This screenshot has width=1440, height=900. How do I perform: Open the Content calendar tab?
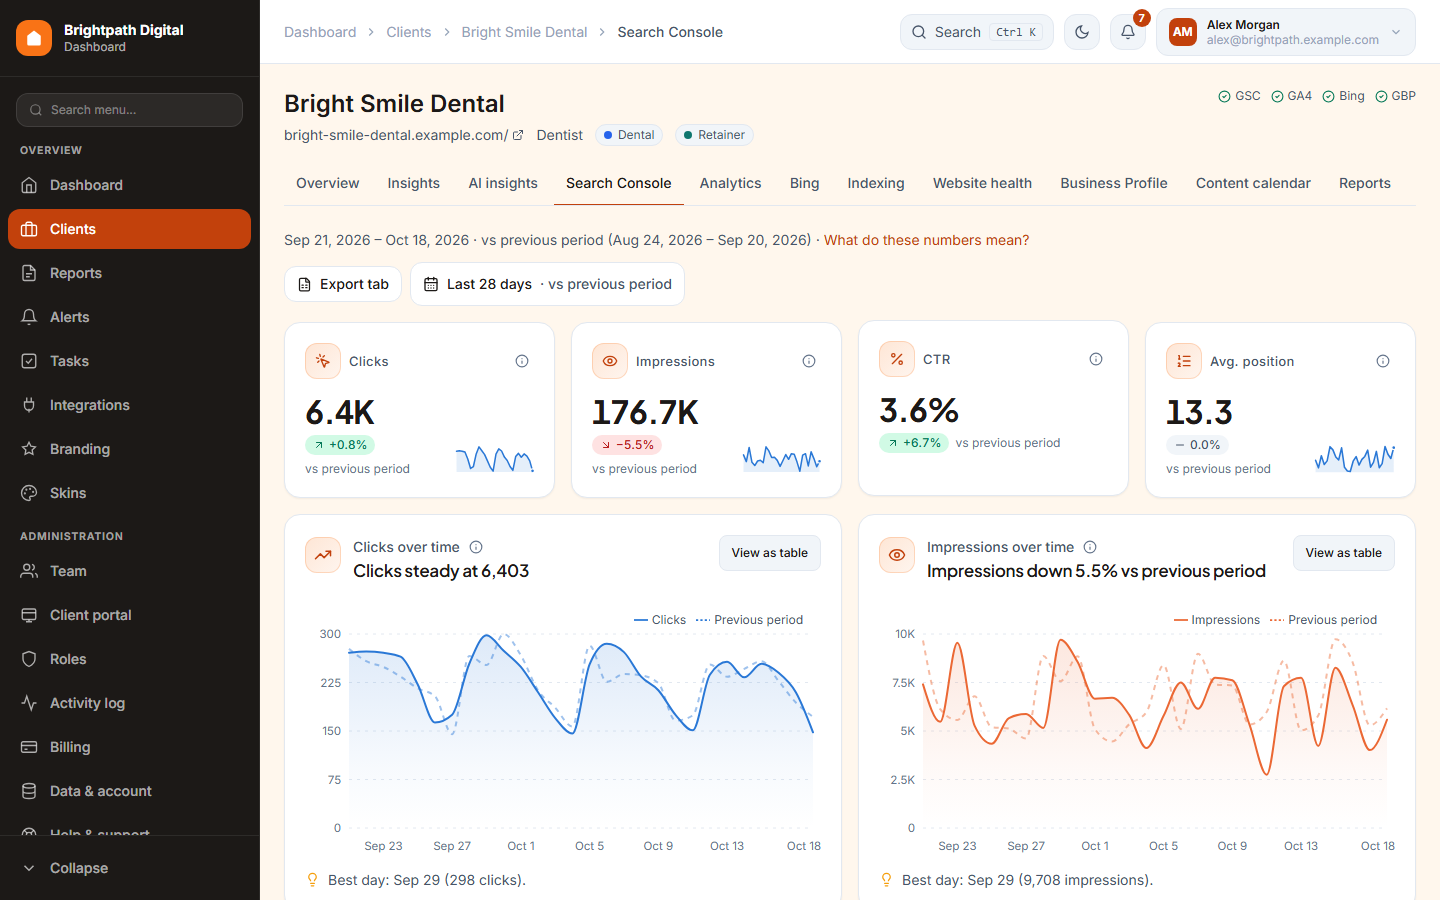tap(1253, 183)
